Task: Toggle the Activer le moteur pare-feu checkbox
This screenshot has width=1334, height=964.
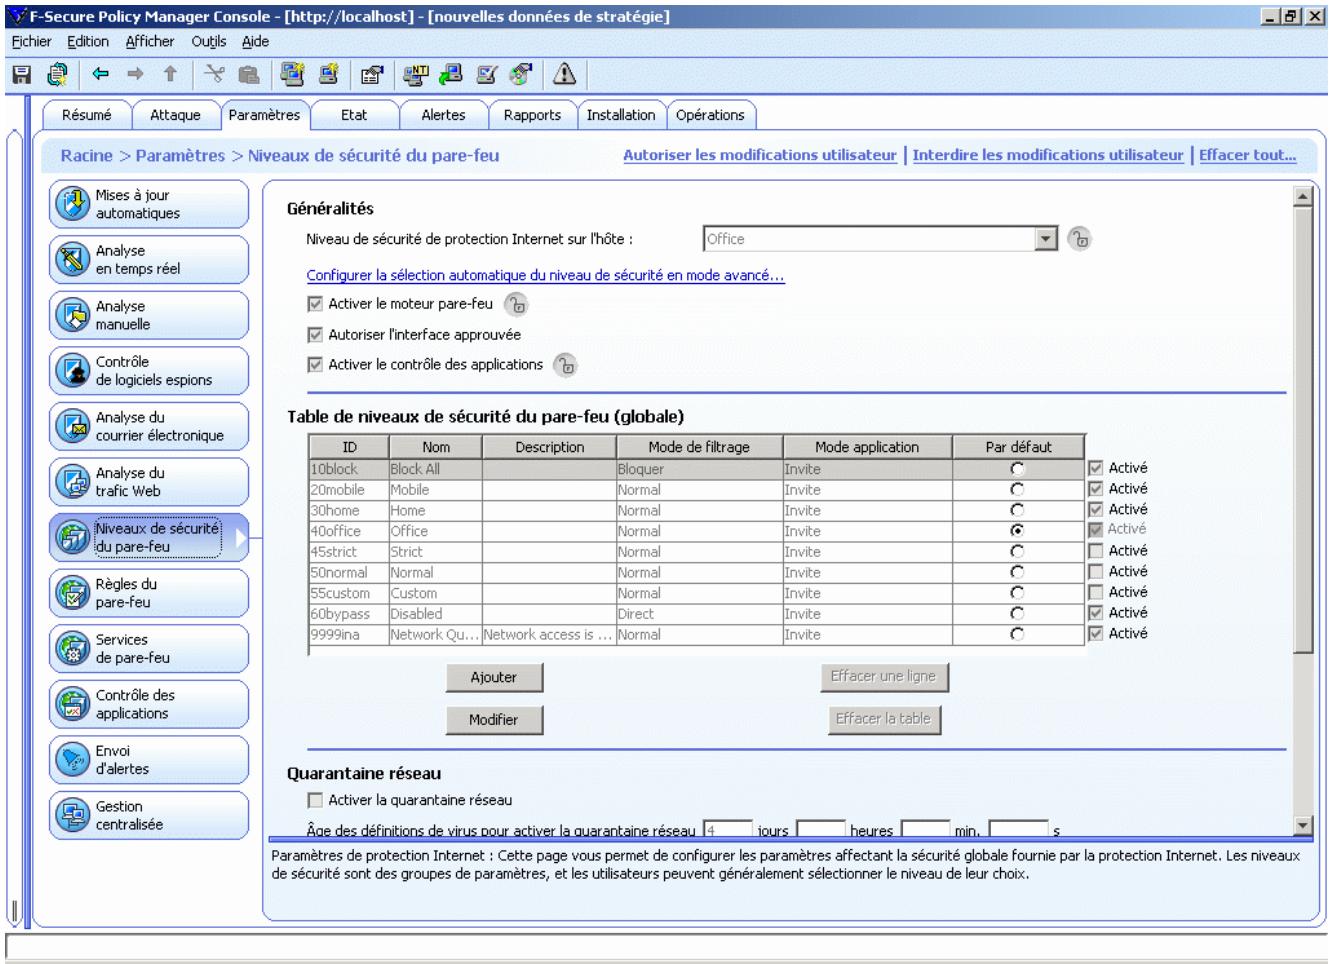Action: point(315,304)
